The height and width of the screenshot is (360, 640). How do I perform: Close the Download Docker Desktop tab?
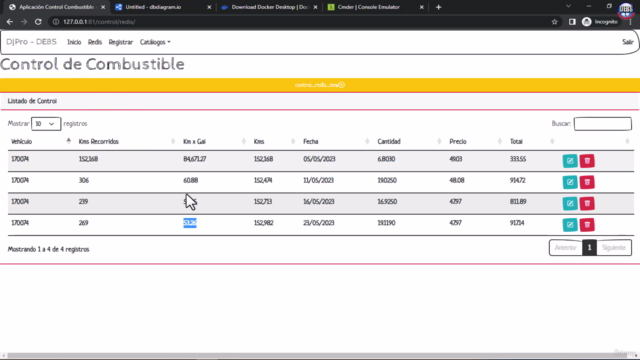[x=315, y=7]
